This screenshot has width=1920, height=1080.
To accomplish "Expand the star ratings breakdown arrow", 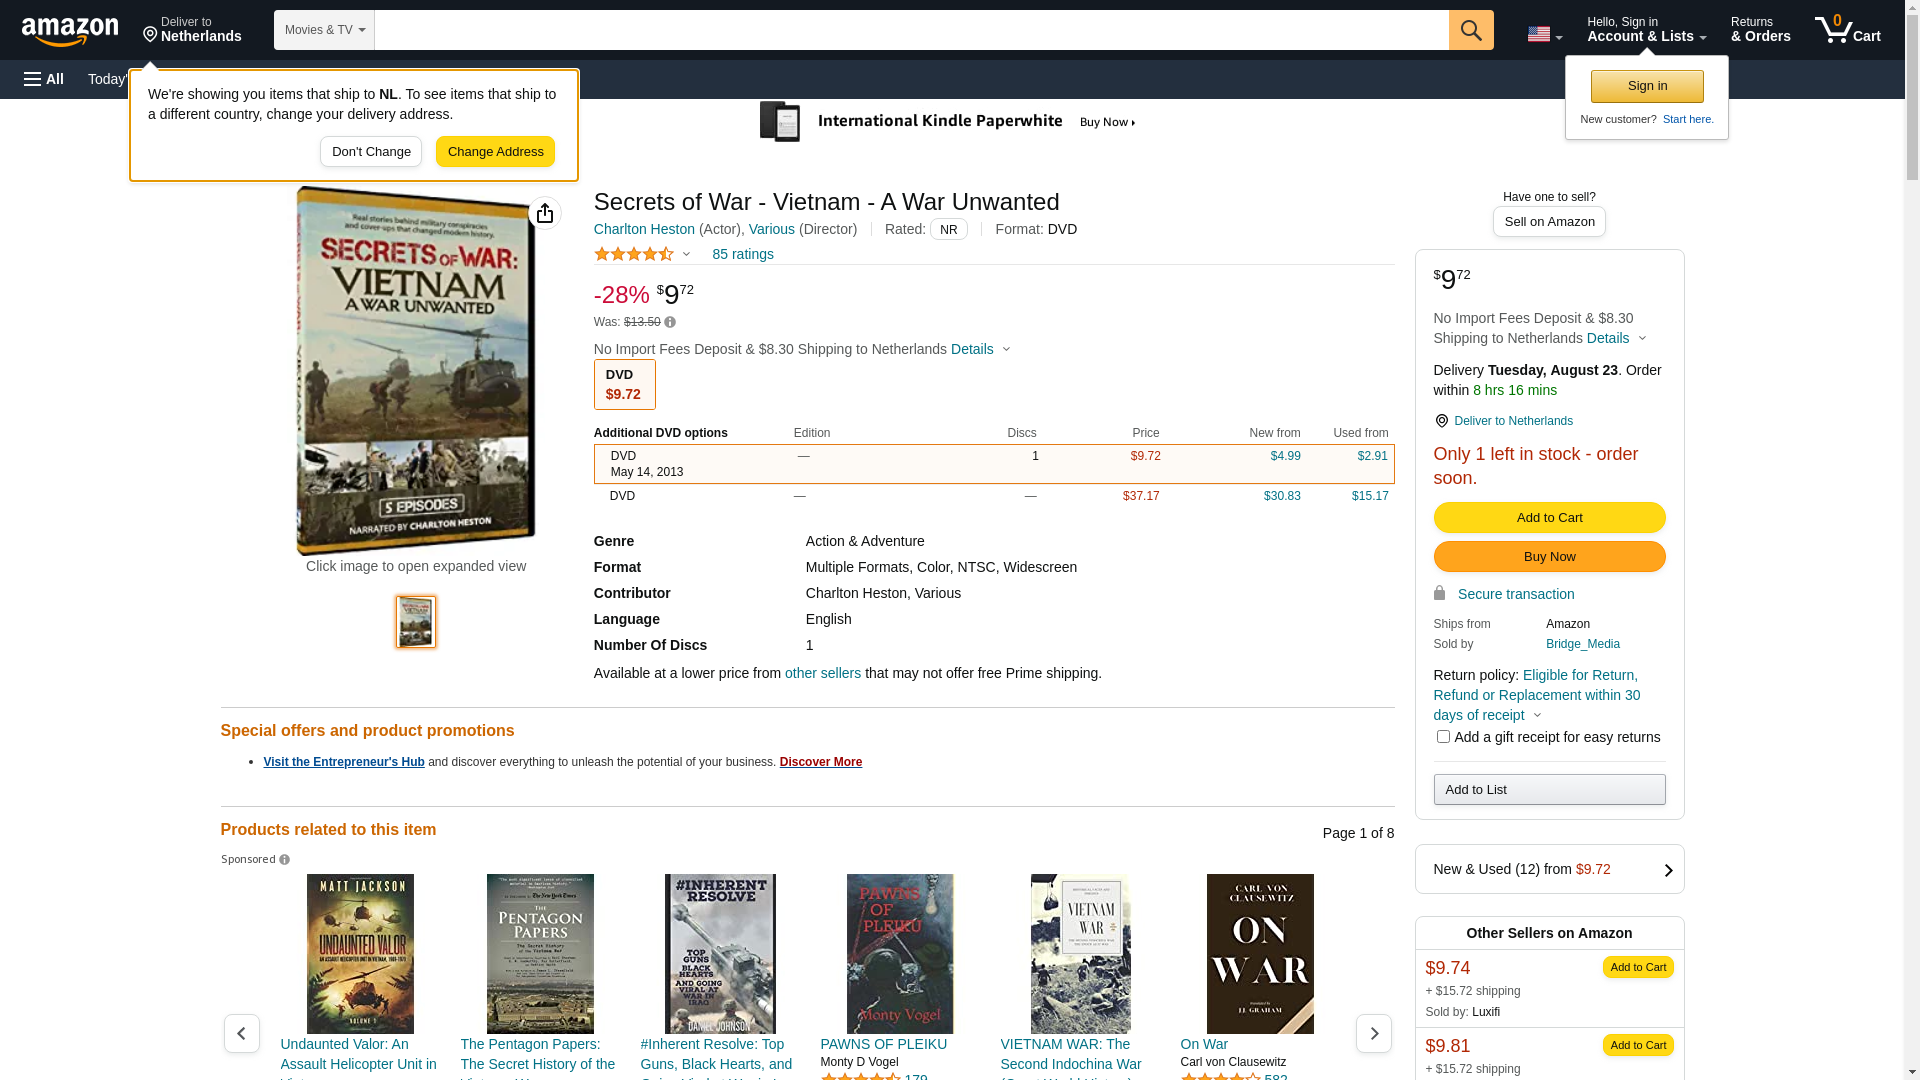I will 686,254.
